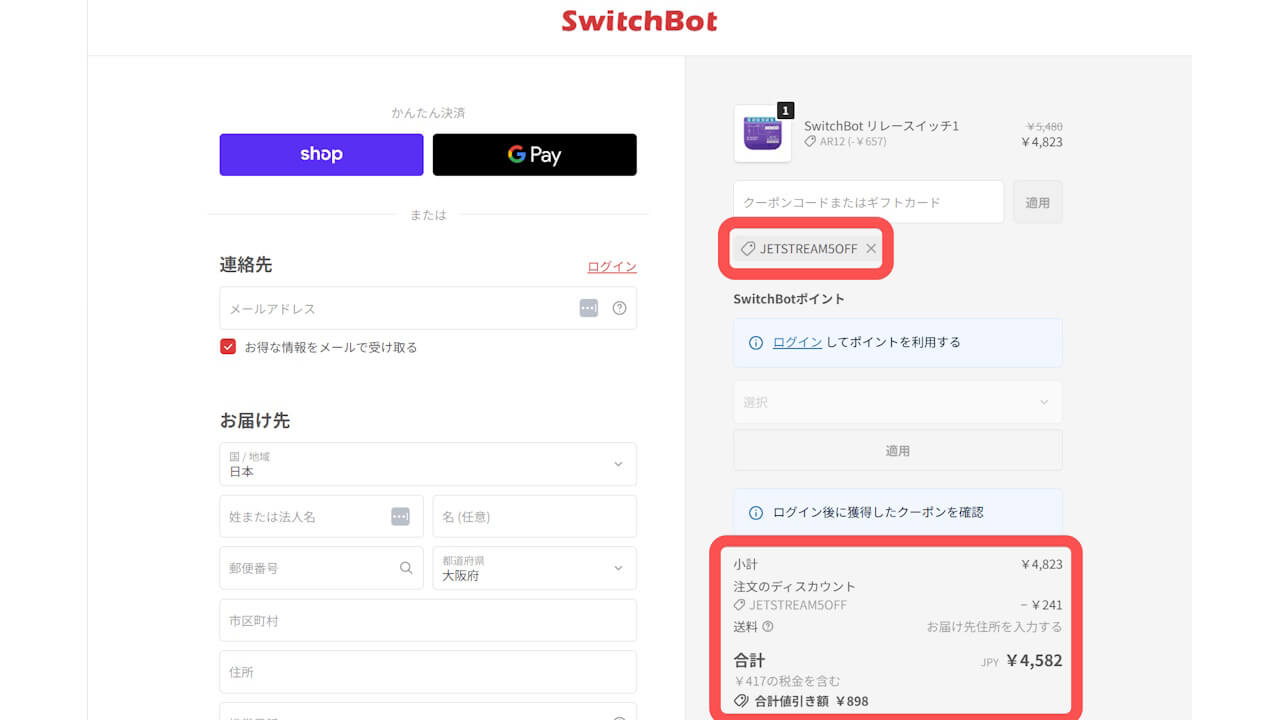Screen dimensions: 1280x720
Task: Click the JETSTREAM5OFF tag icon
Action: coord(747,248)
